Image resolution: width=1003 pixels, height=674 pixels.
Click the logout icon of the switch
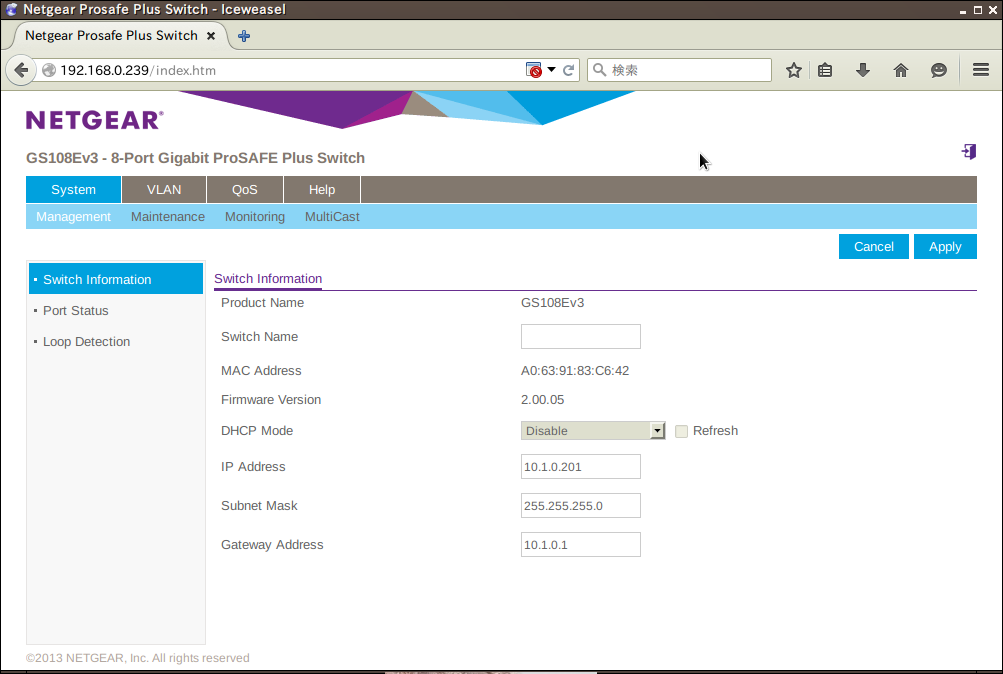pyautogui.click(x=968, y=152)
